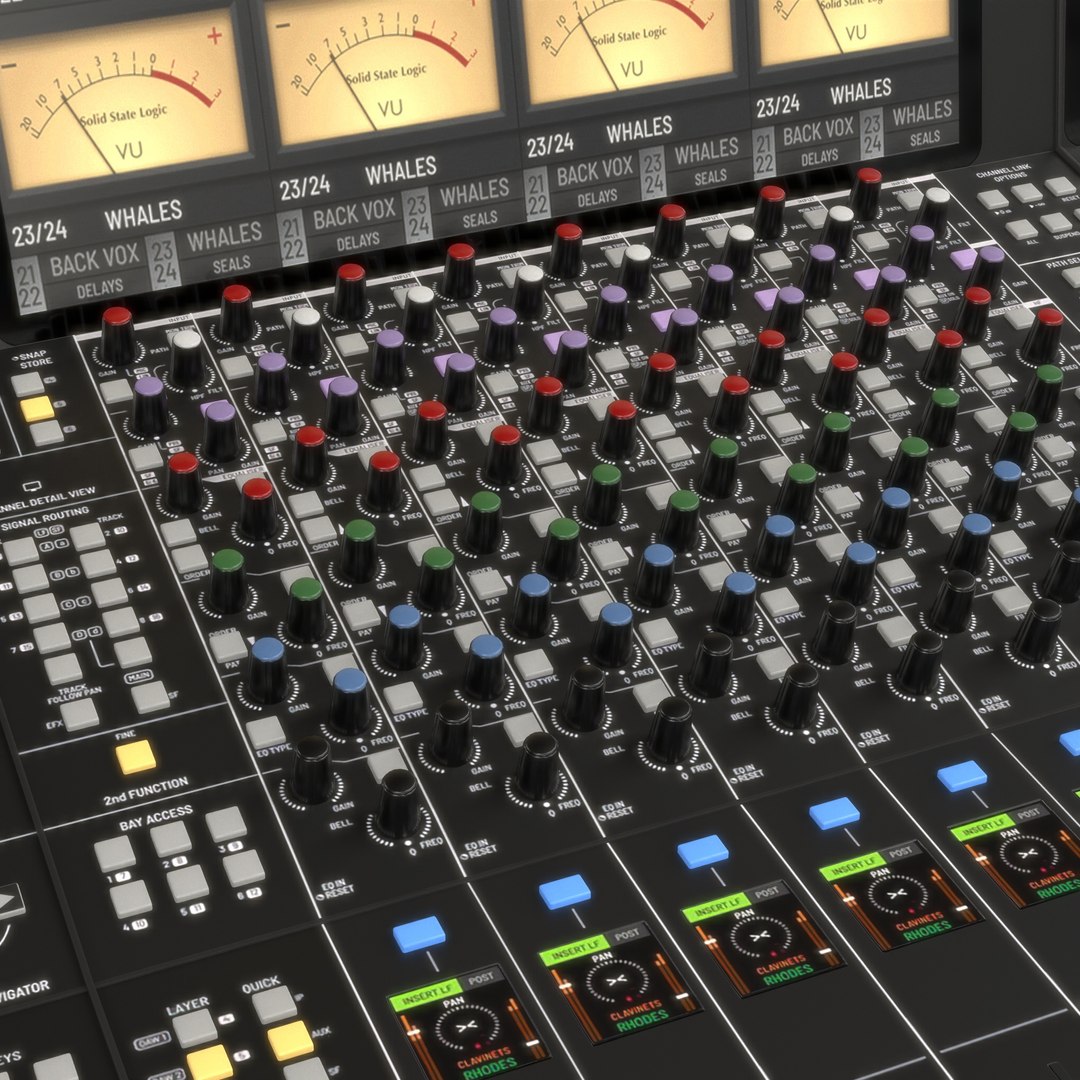Toggle the yellow SNAP STORE key
The image size is (1080, 1080).
pos(37,408)
